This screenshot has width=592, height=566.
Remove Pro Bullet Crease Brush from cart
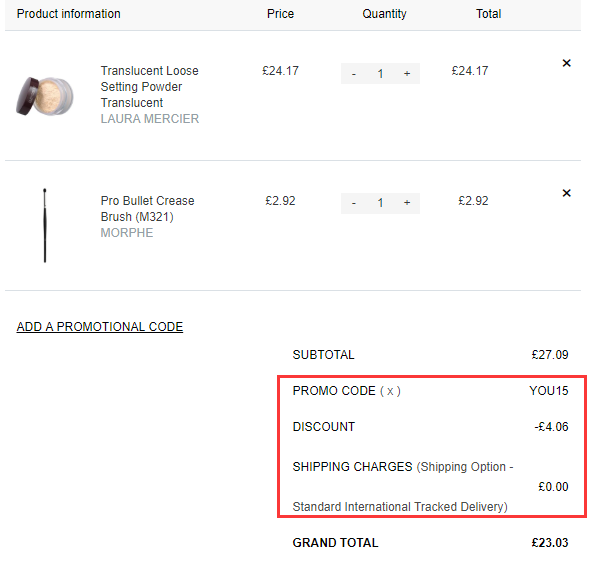(566, 193)
